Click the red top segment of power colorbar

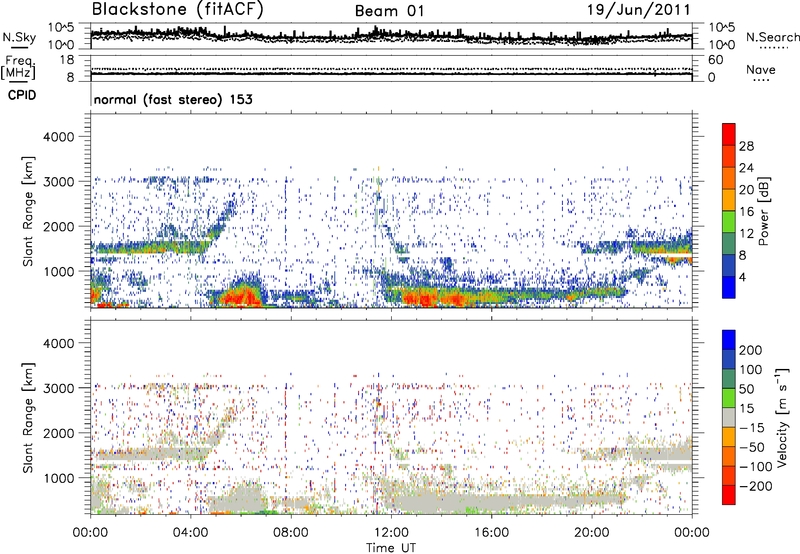(x=729, y=134)
